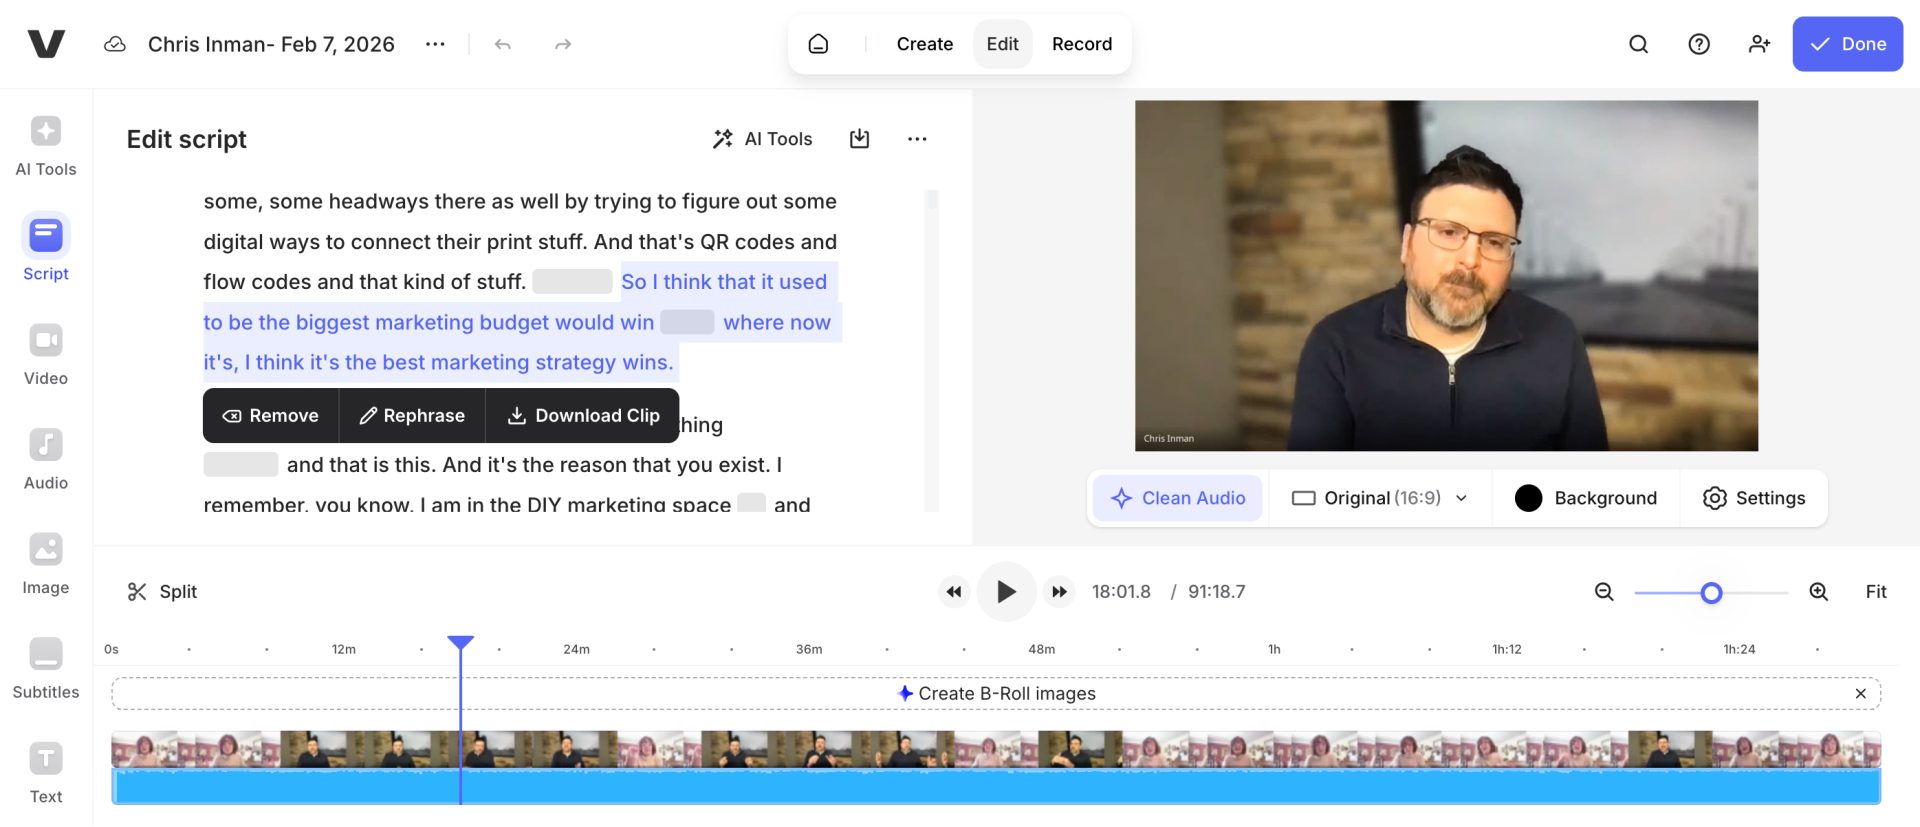
Task: Rephrase the selected script text
Action: [x=412, y=416]
